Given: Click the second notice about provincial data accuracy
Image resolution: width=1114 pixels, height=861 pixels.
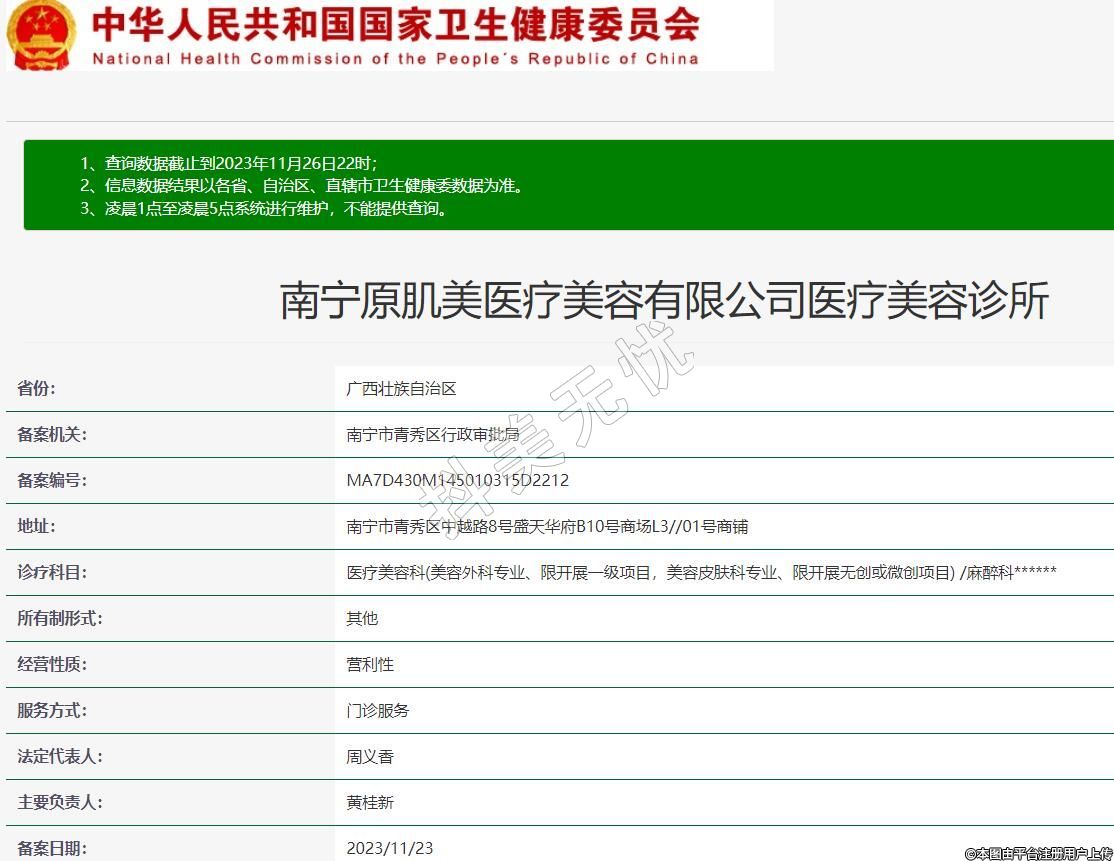Looking at the screenshot, I should [301, 185].
